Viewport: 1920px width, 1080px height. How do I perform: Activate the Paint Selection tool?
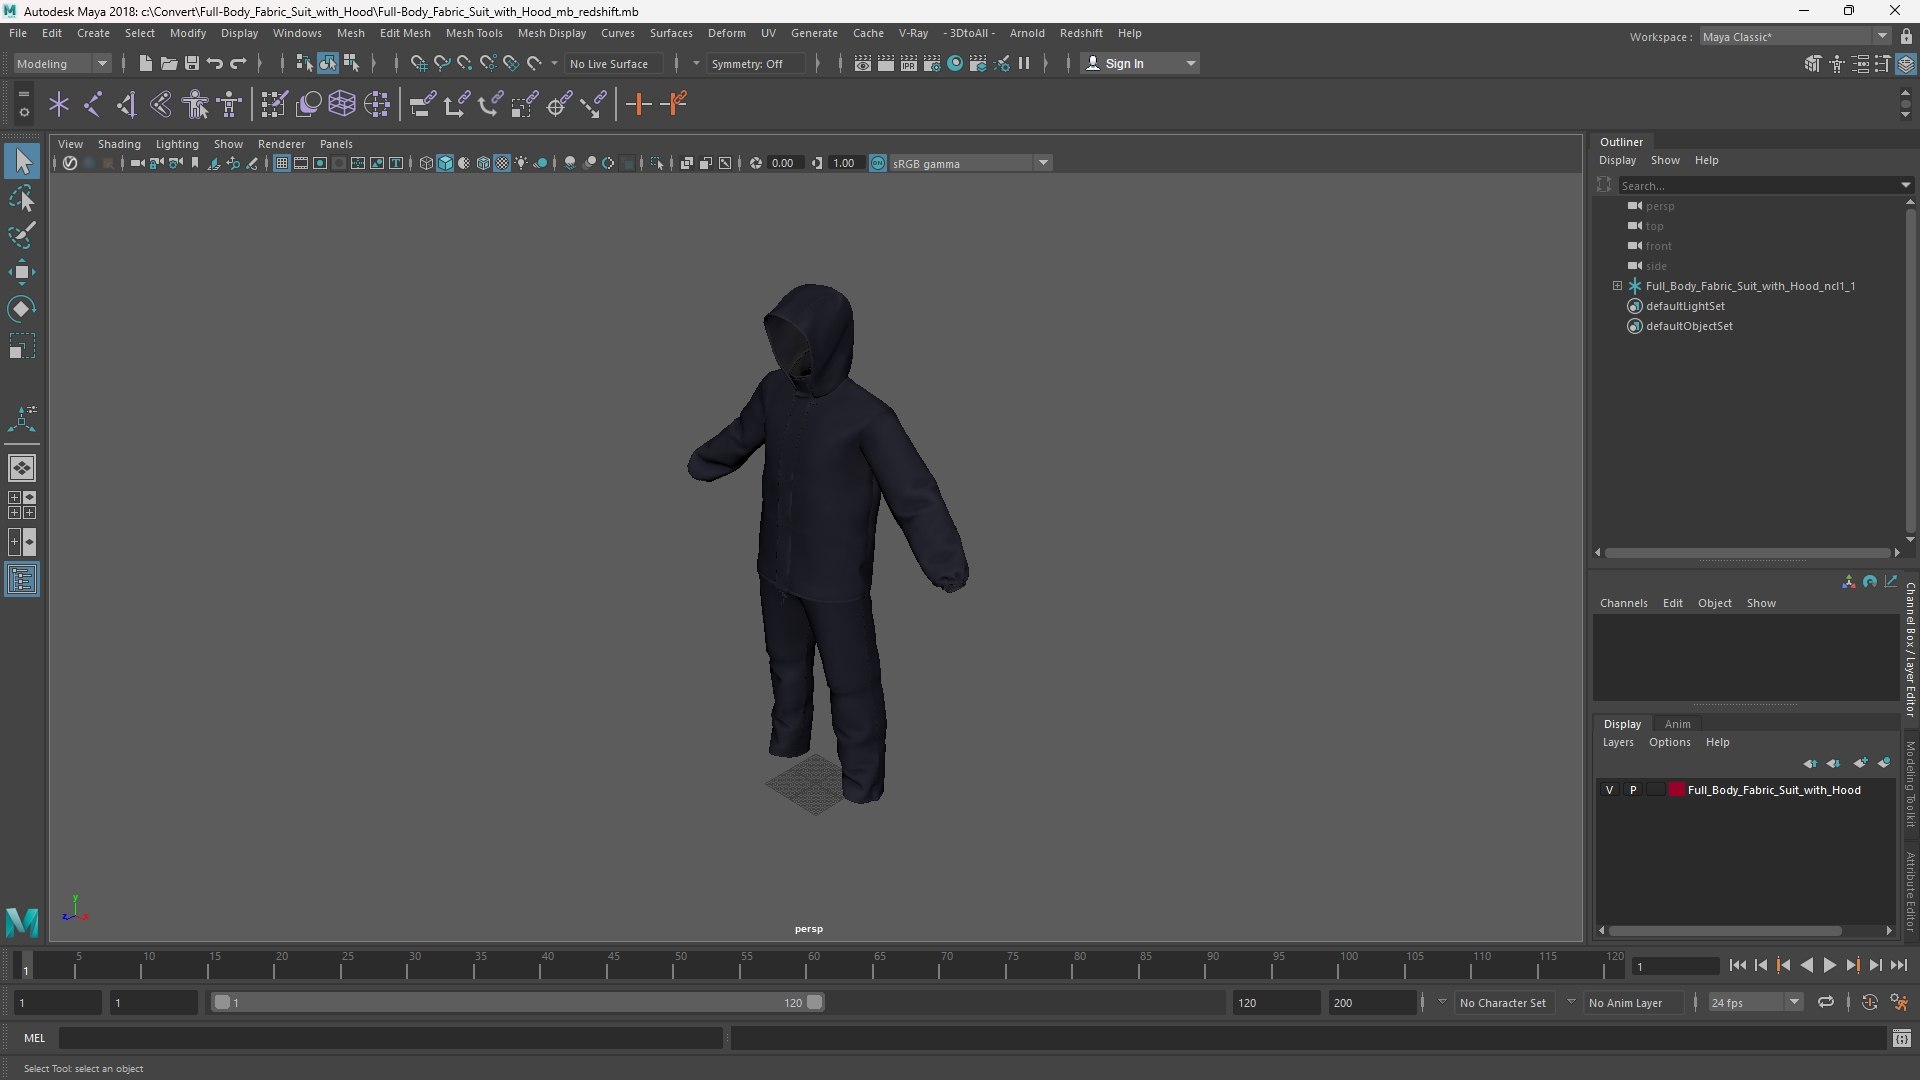point(22,235)
